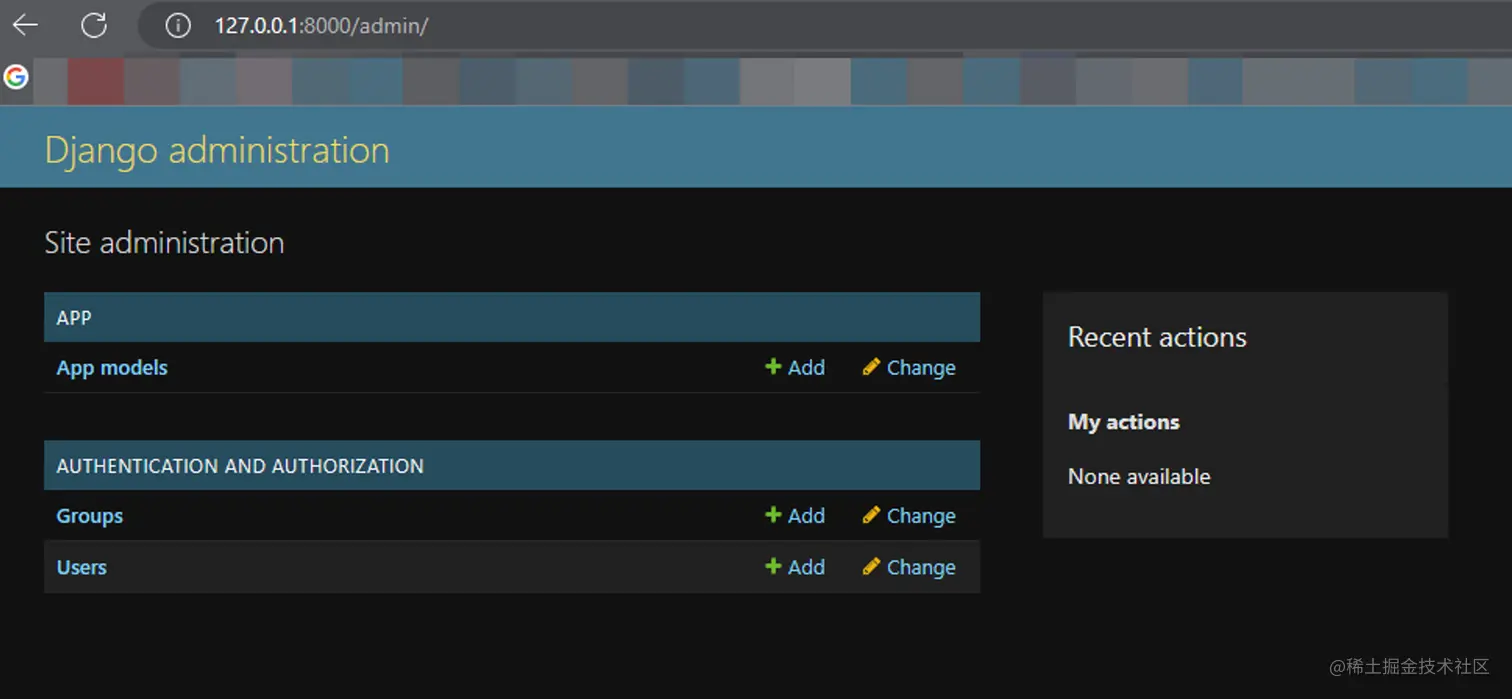
Task: Click the None available text
Action: coord(1139,477)
